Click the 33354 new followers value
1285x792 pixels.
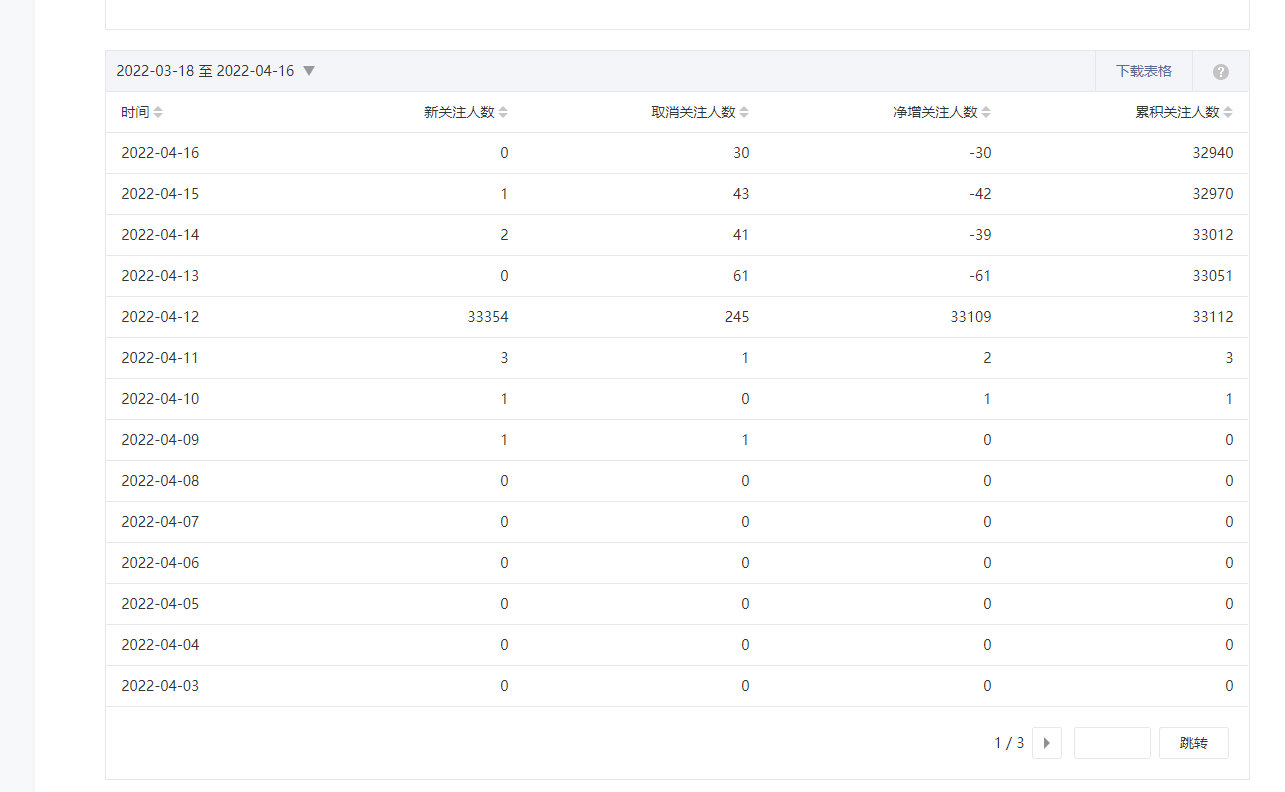tap(487, 317)
